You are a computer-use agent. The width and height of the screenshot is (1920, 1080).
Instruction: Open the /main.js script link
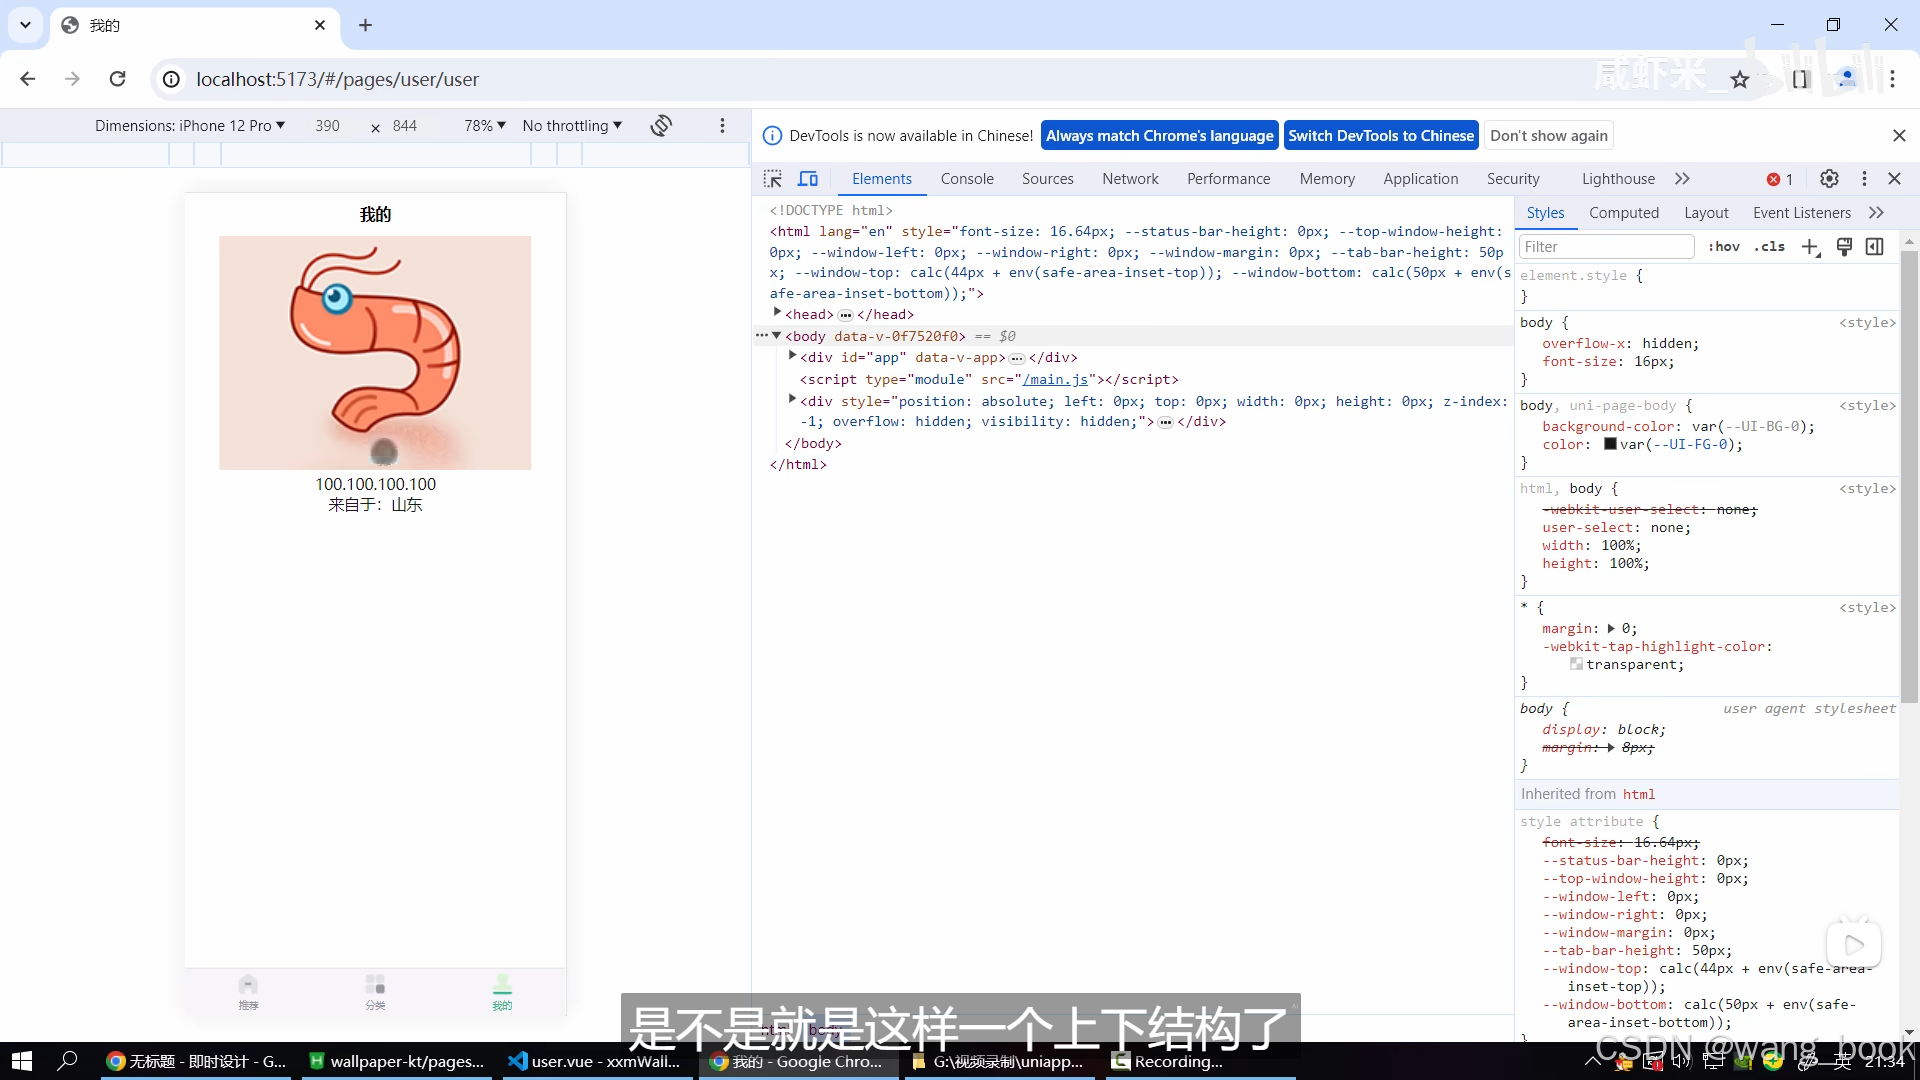tap(1054, 379)
